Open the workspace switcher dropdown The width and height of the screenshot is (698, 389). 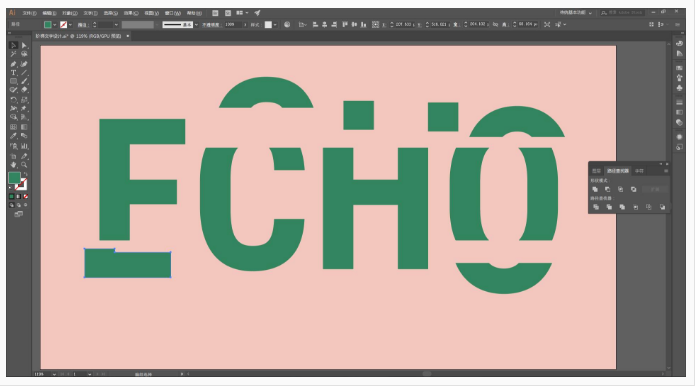pos(576,13)
